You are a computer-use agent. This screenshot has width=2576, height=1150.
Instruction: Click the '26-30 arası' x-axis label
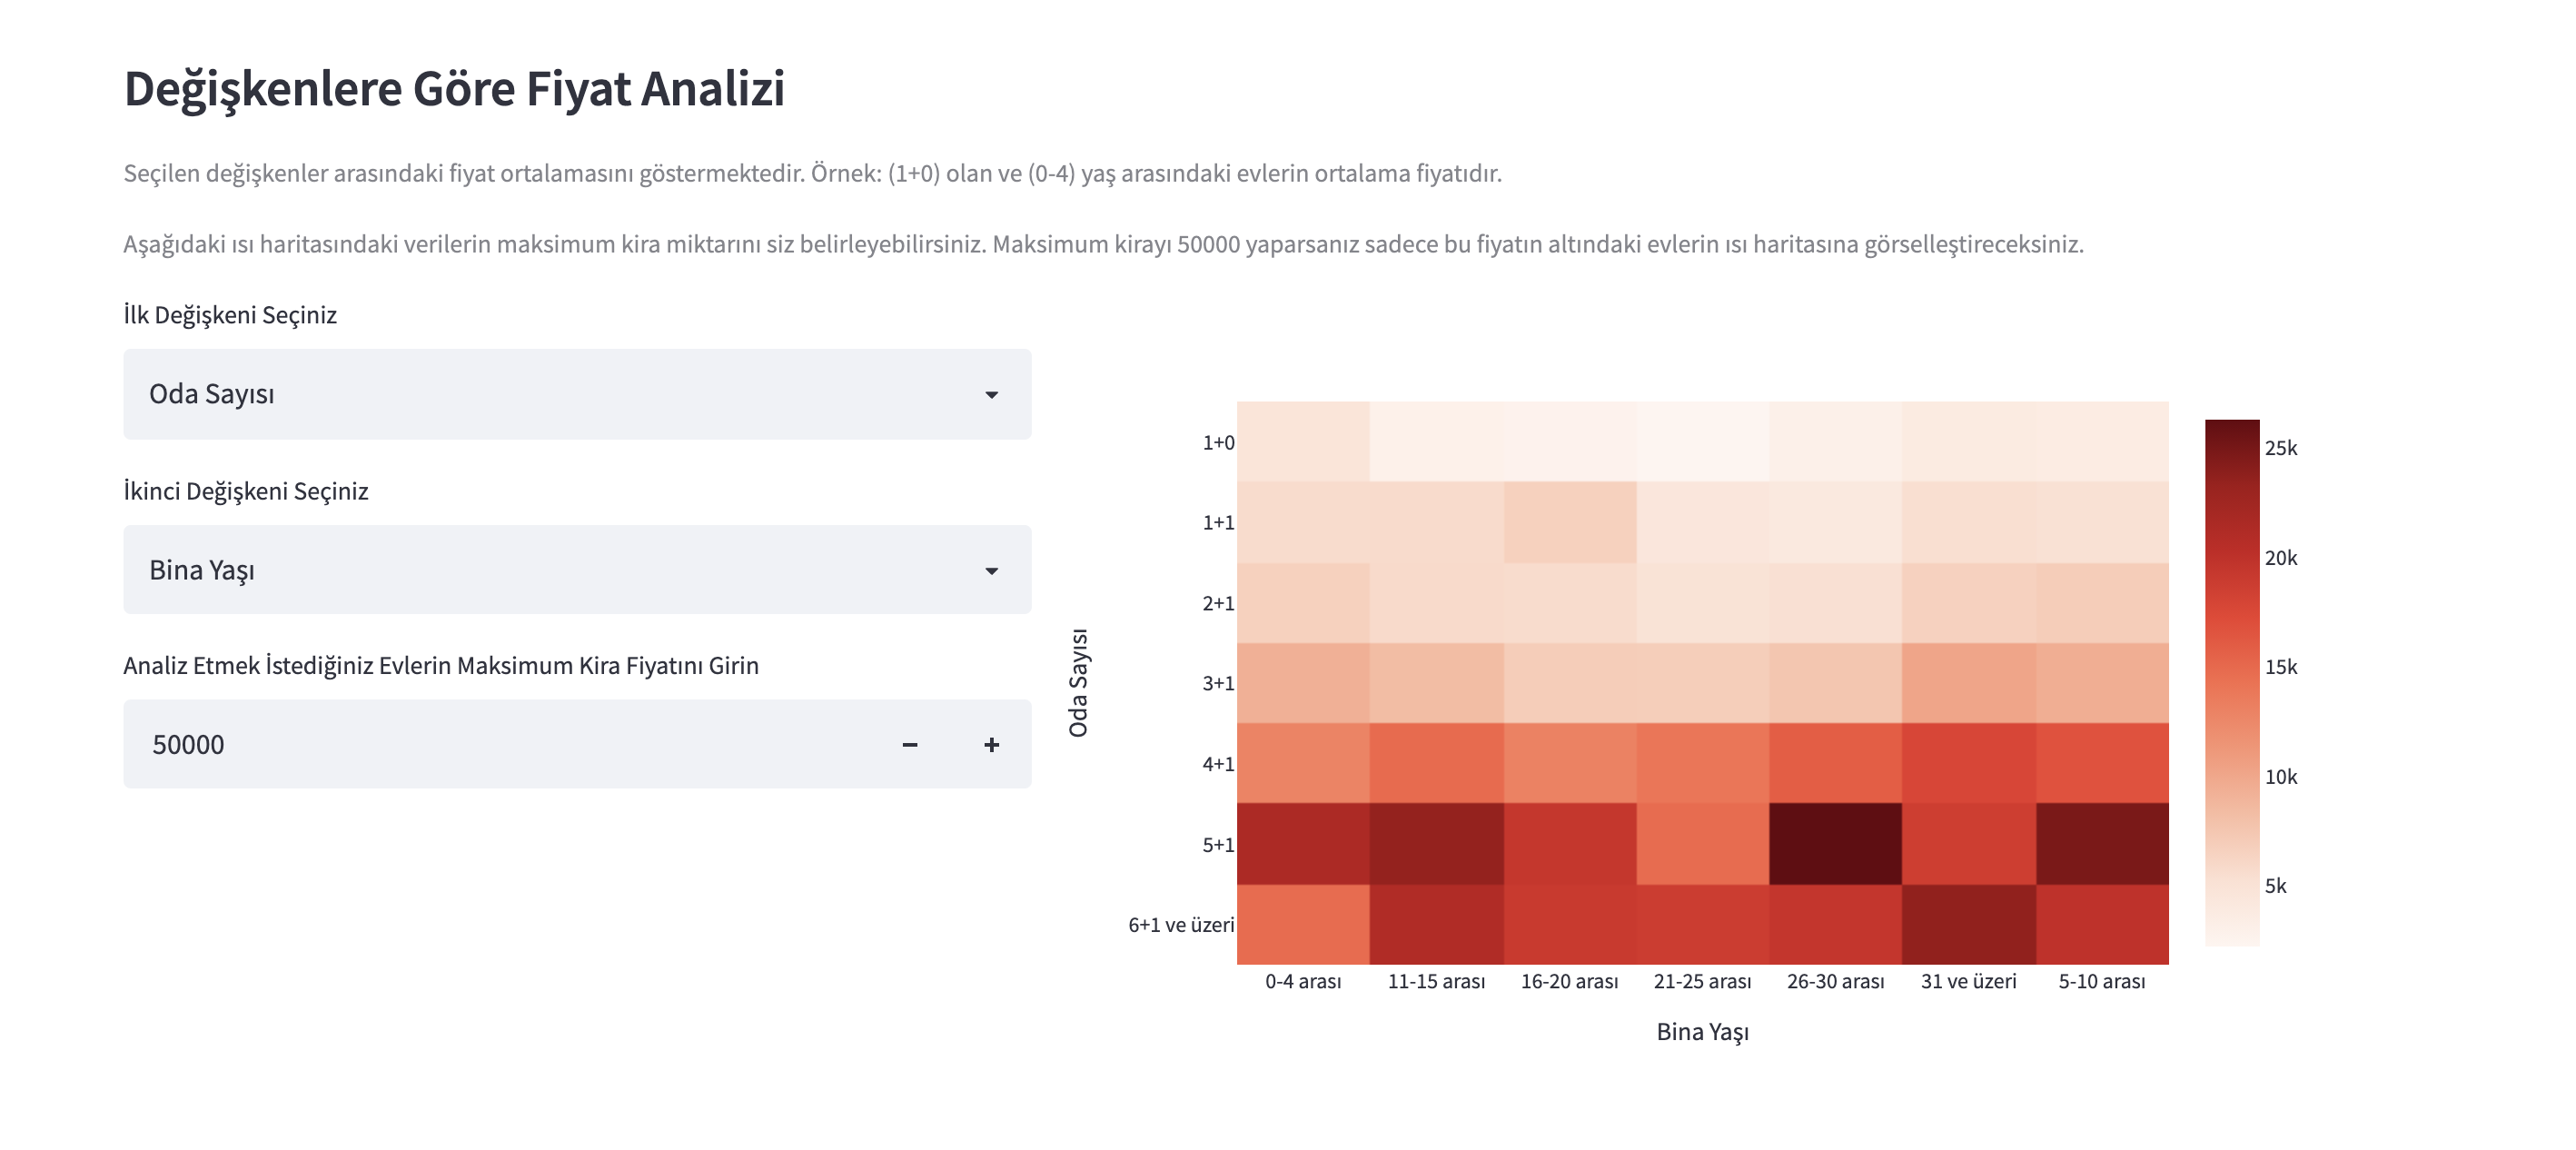[1835, 982]
